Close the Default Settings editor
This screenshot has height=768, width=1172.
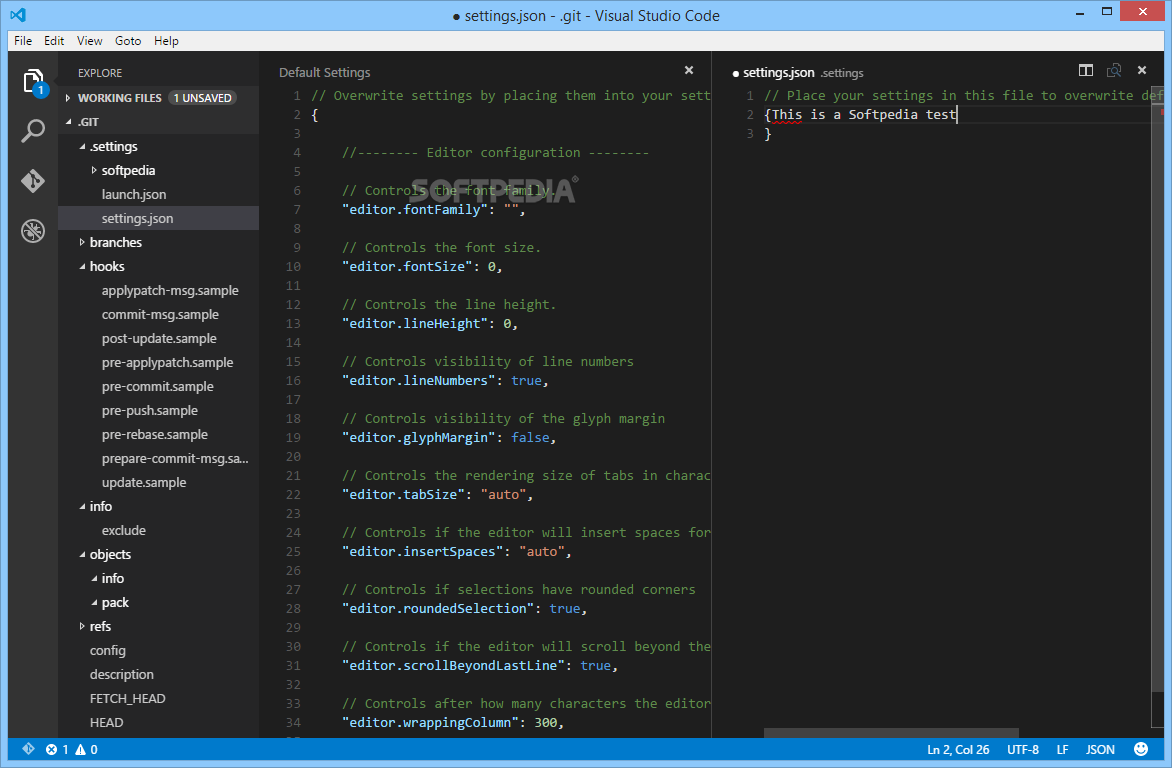tap(689, 70)
